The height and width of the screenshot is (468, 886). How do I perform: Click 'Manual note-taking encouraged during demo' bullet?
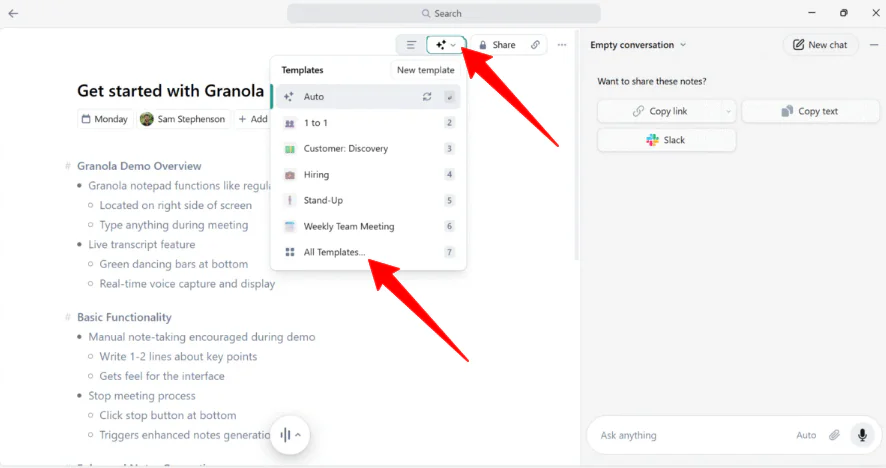coord(202,337)
